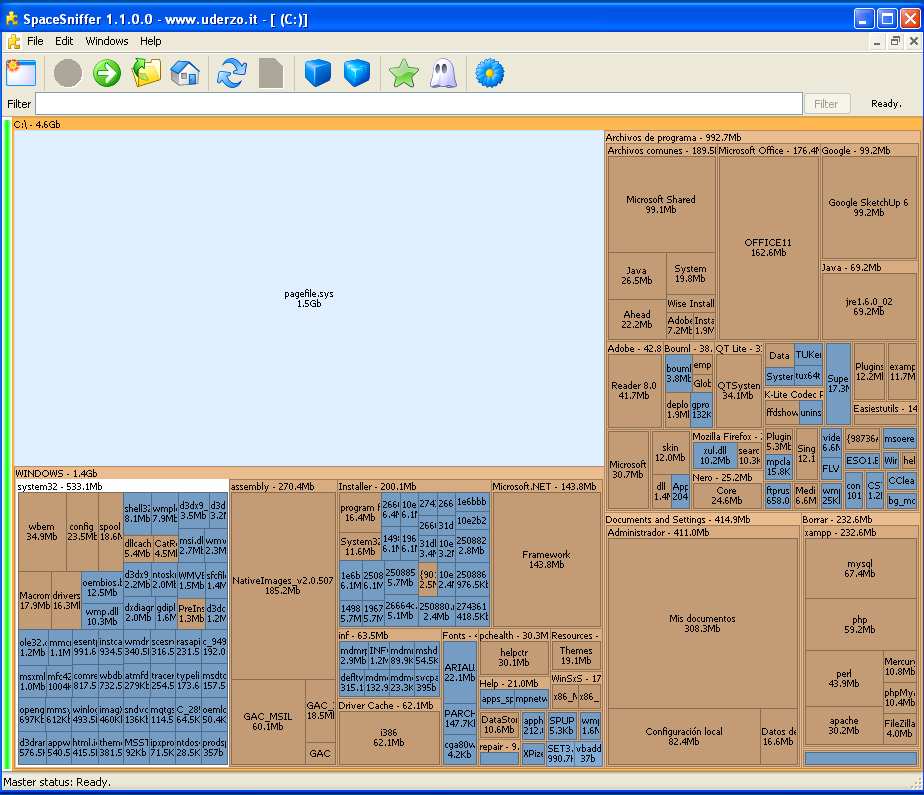The width and height of the screenshot is (924, 795).
Task: Click the Filter button
Action: (x=826, y=104)
